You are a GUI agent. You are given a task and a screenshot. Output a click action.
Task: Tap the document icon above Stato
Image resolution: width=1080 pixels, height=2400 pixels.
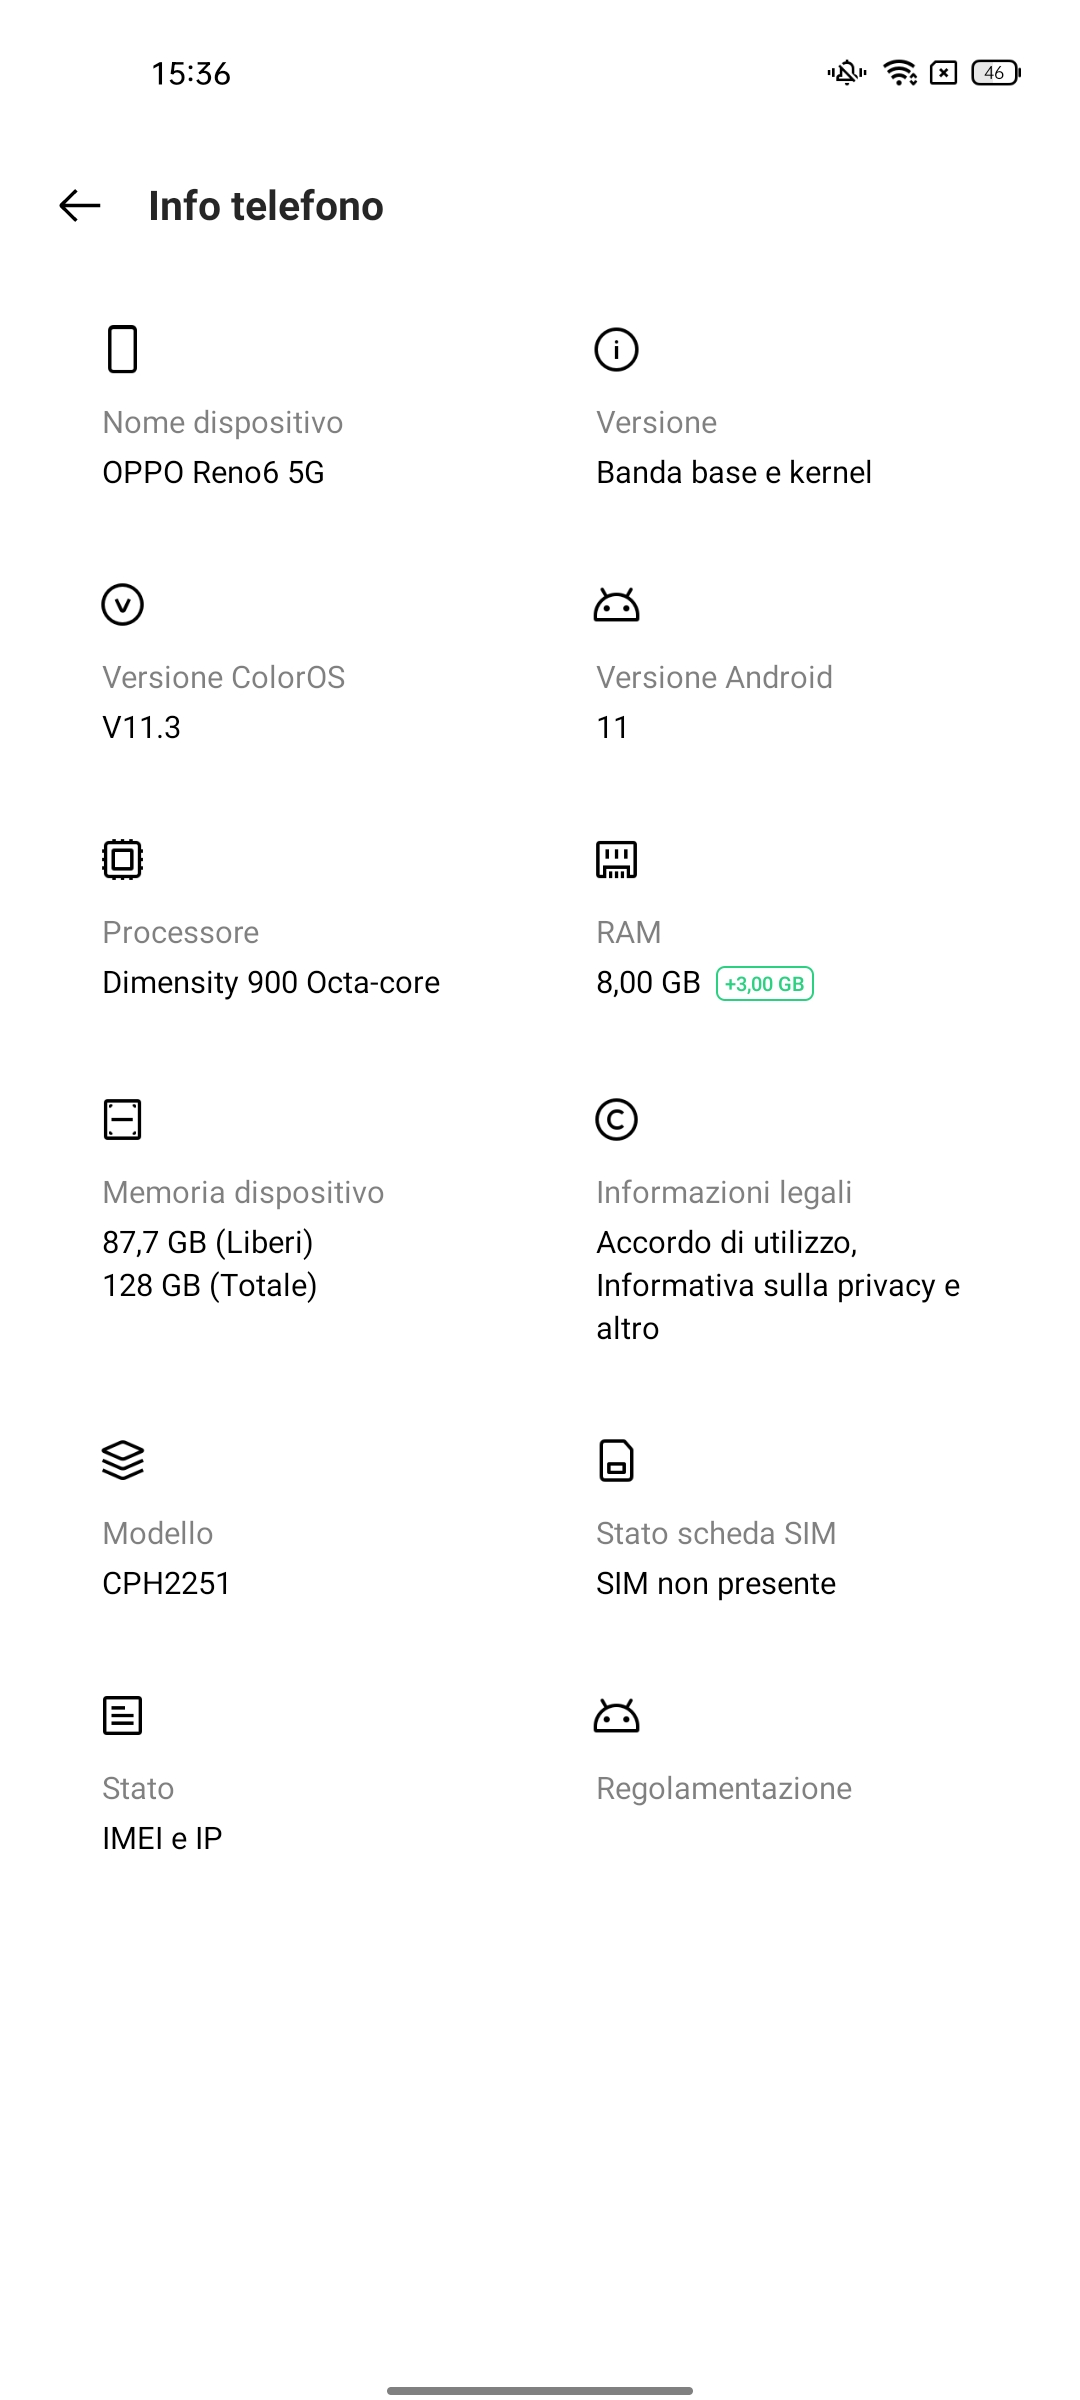tap(122, 1715)
